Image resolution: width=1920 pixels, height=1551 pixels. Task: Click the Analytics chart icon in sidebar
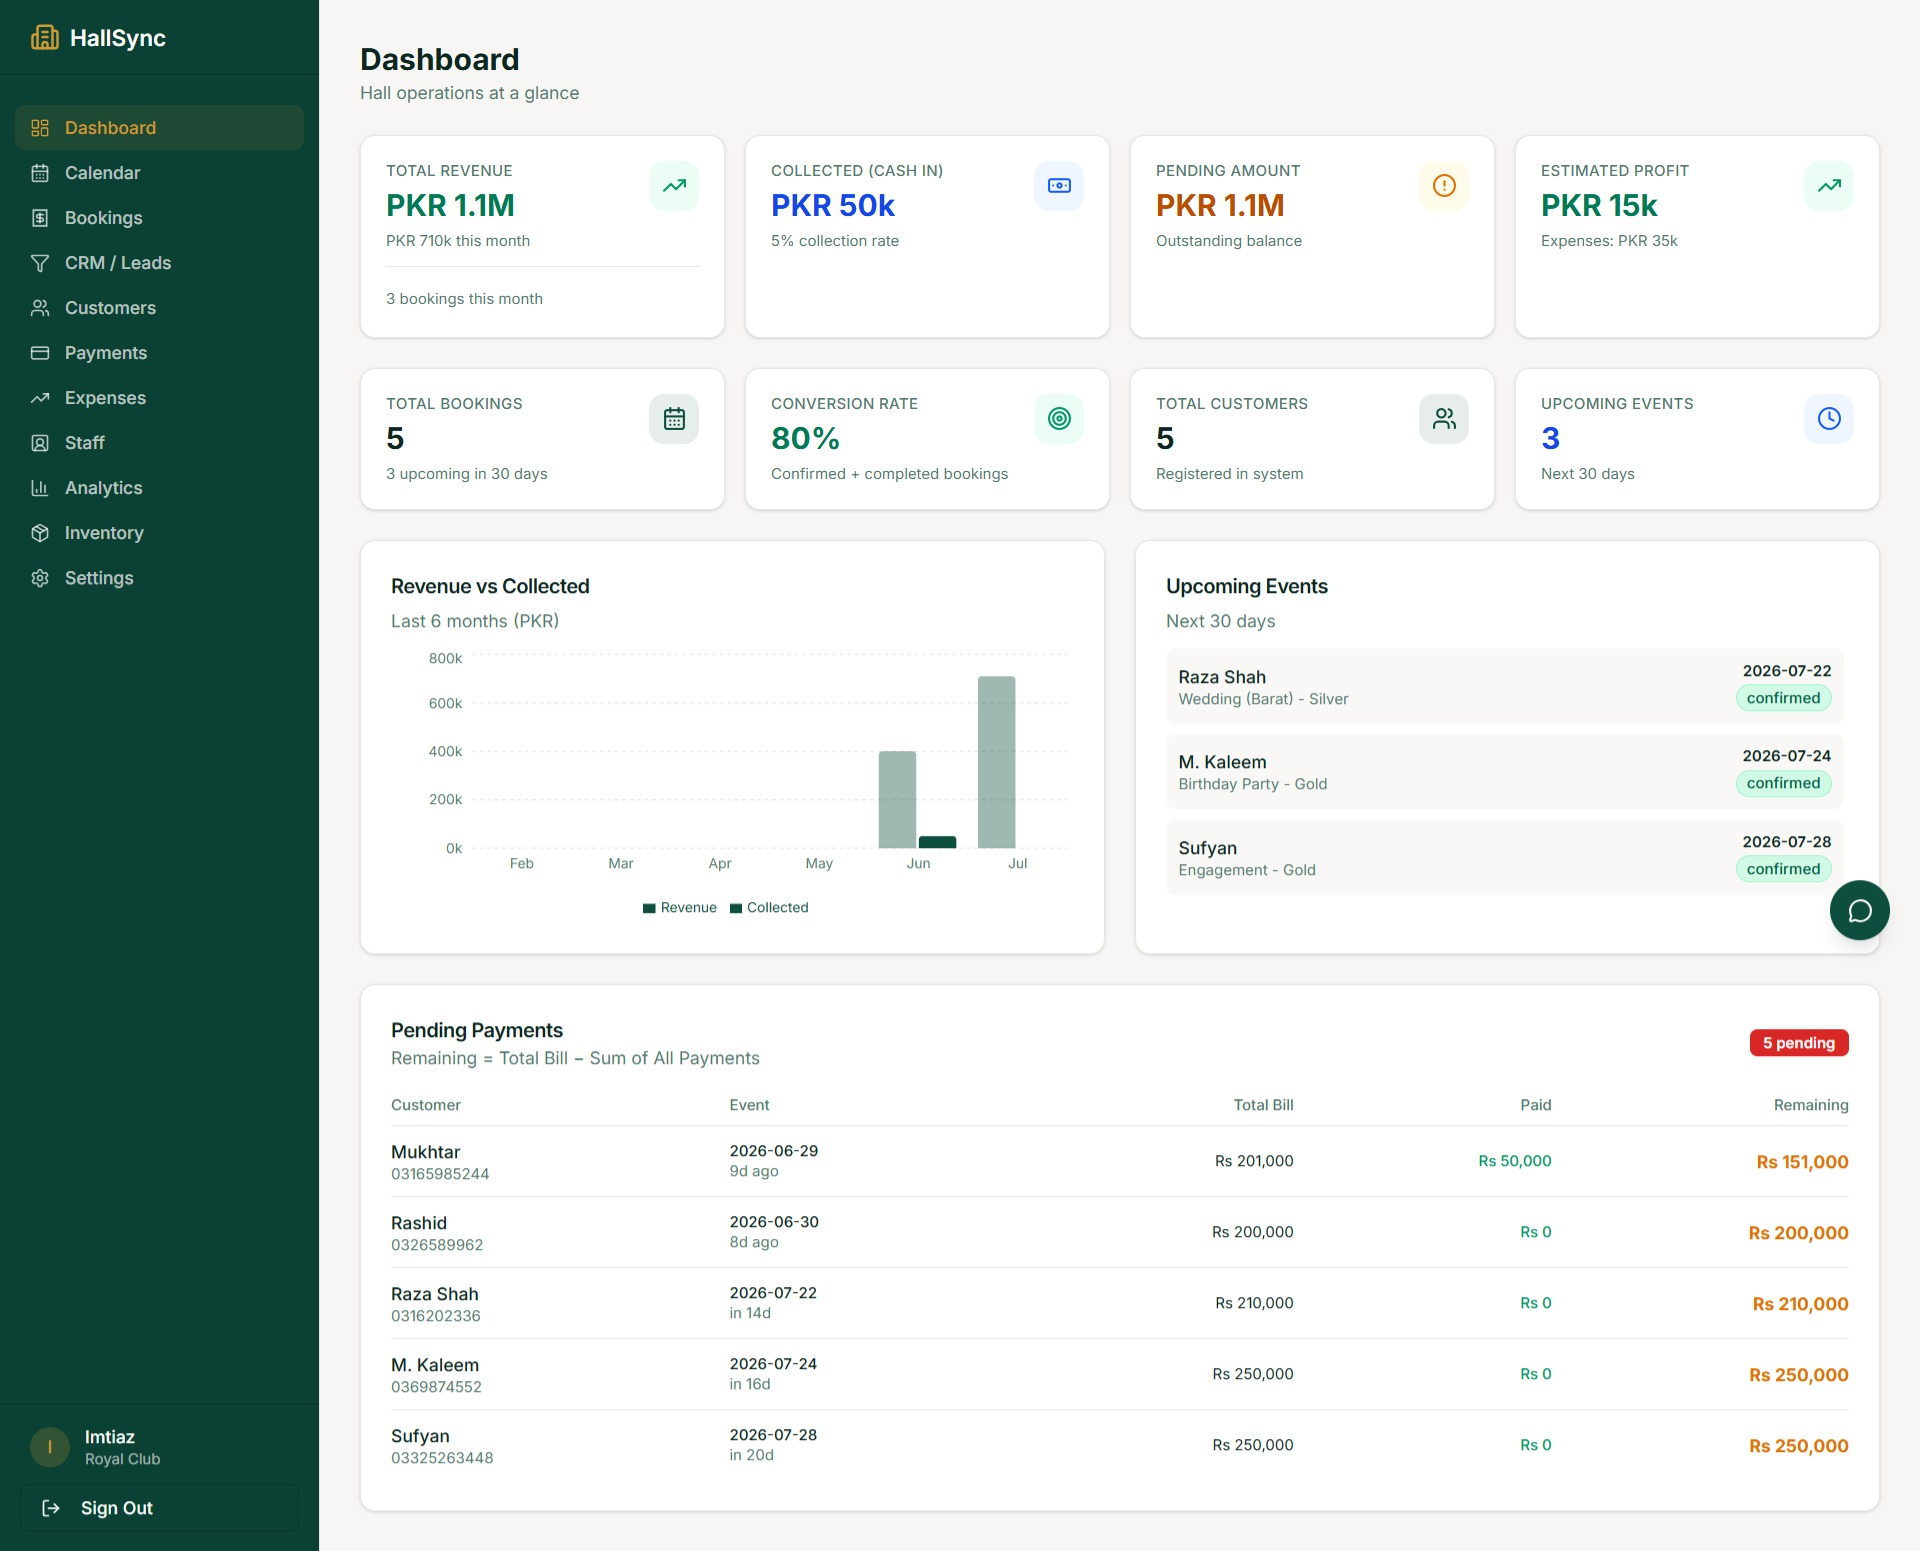click(x=40, y=488)
